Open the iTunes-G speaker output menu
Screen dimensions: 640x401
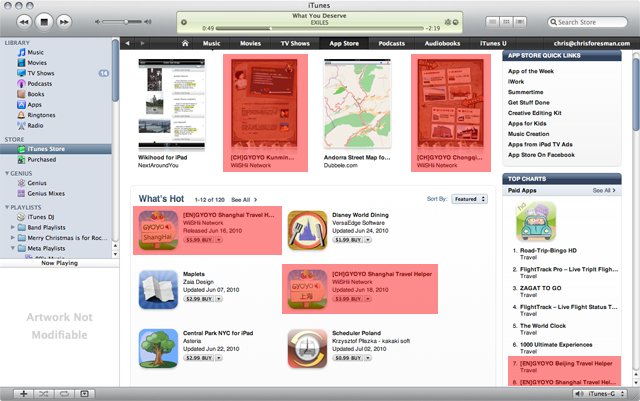[600, 394]
